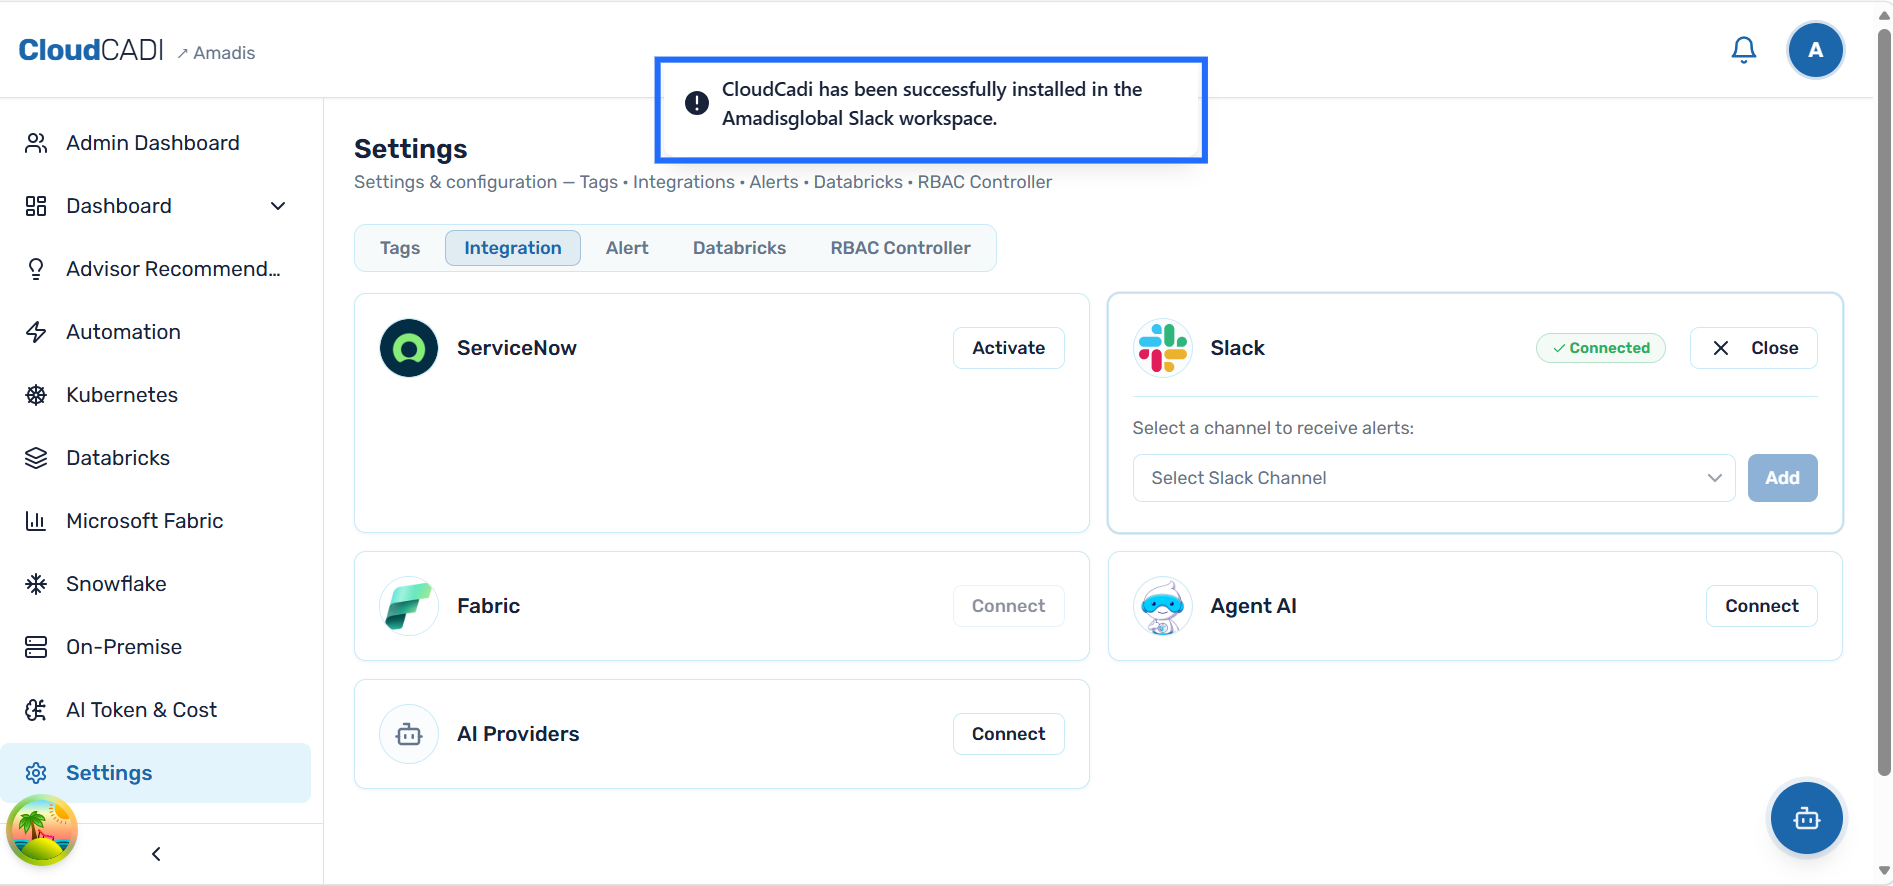Open the Select Slack Channel dropdown
The width and height of the screenshot is (1893, 886).
tap(1434, 478)
